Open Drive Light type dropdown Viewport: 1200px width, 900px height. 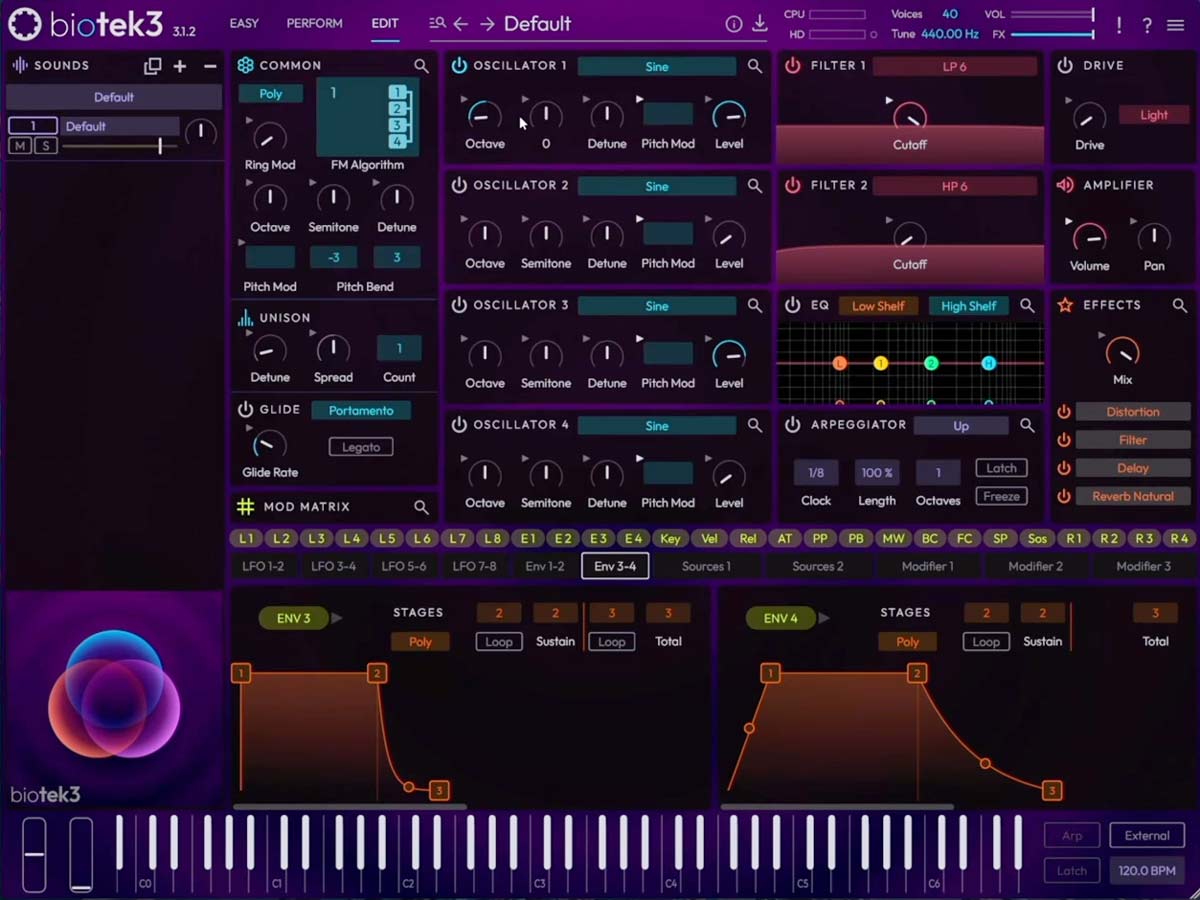[x=1154, y=115]
